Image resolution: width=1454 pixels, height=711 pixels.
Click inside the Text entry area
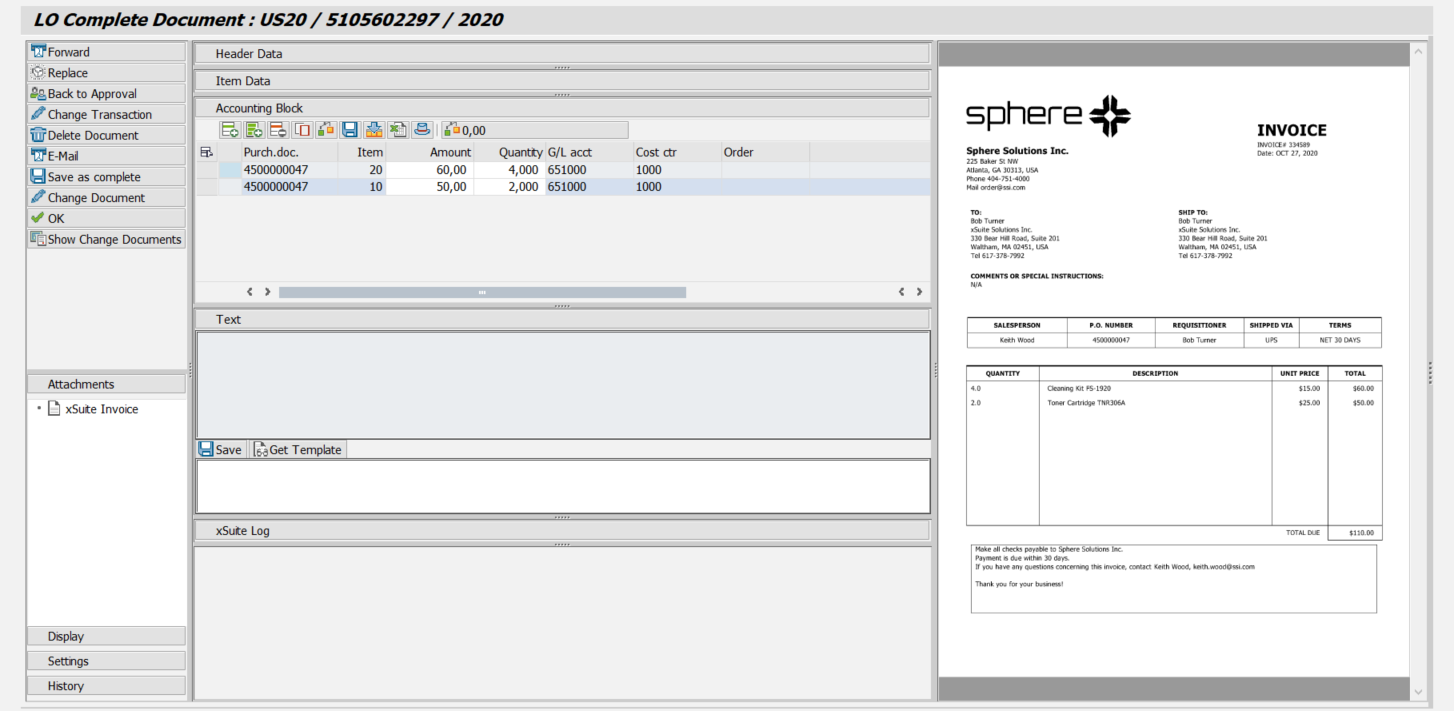pos(563,385)
